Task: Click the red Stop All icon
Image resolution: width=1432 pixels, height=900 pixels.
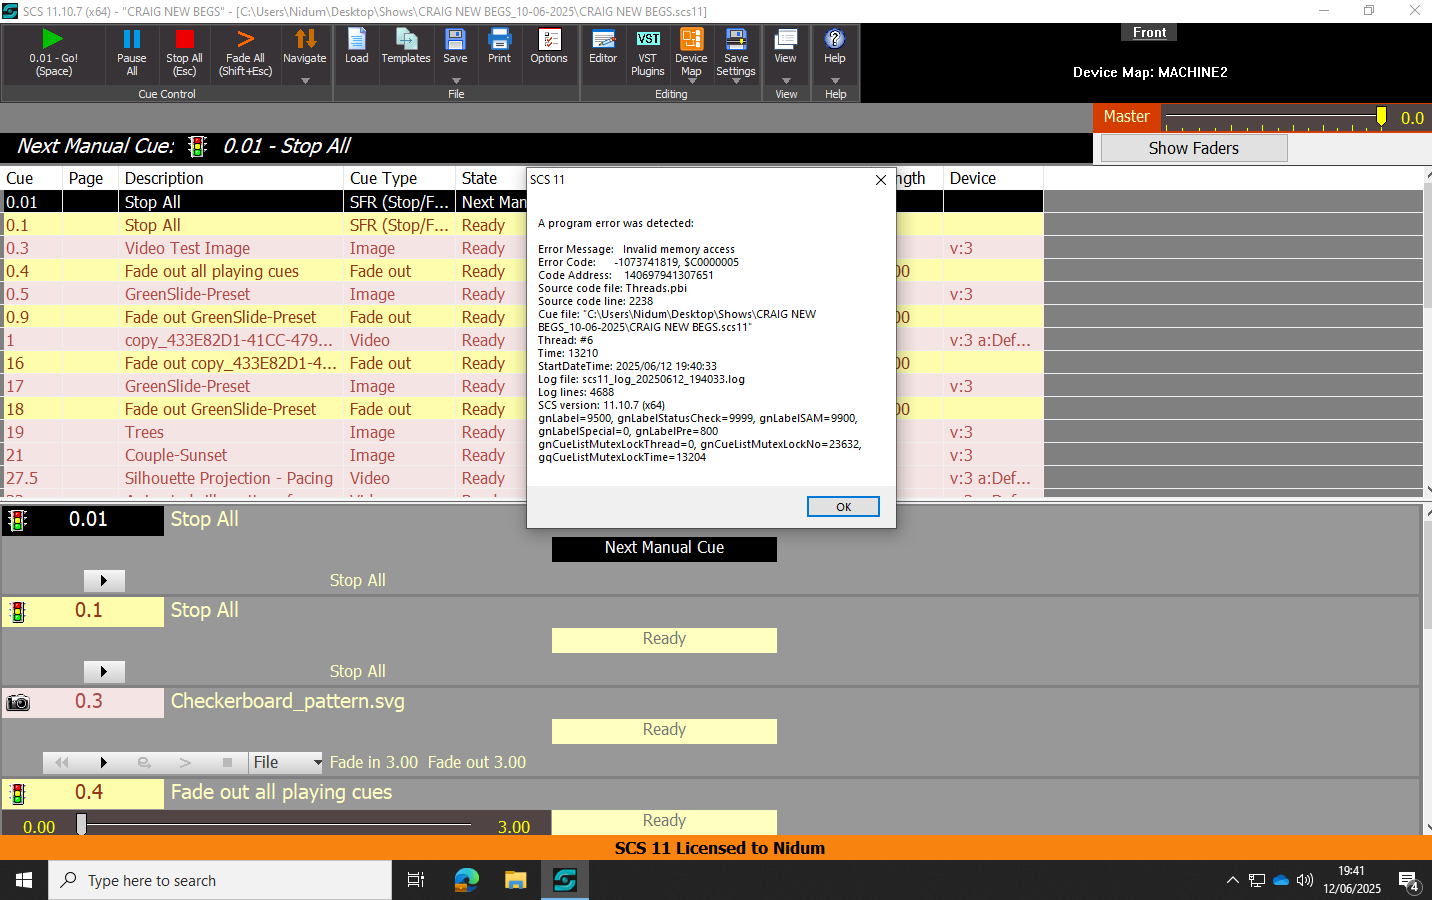Action: (184, 39)
